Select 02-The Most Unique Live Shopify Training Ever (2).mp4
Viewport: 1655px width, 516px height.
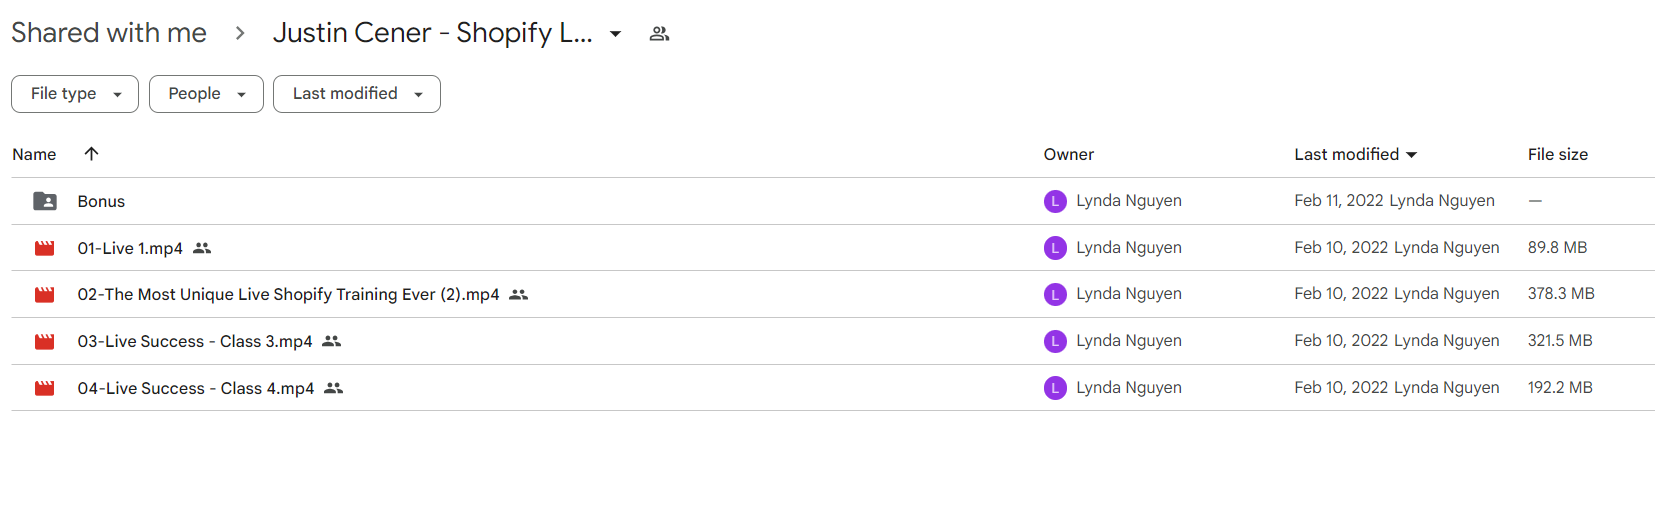click(x=288, y=294)
